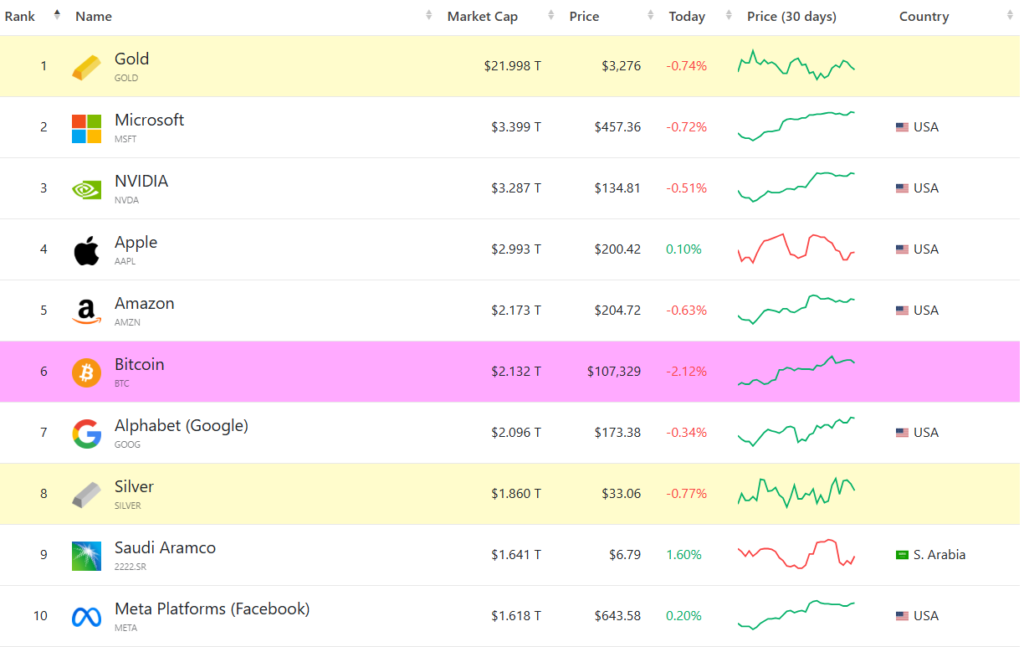This screenshot has height=647, width=1024.
Task: Open the Apple company link
Action: click(x=136, y=242)
